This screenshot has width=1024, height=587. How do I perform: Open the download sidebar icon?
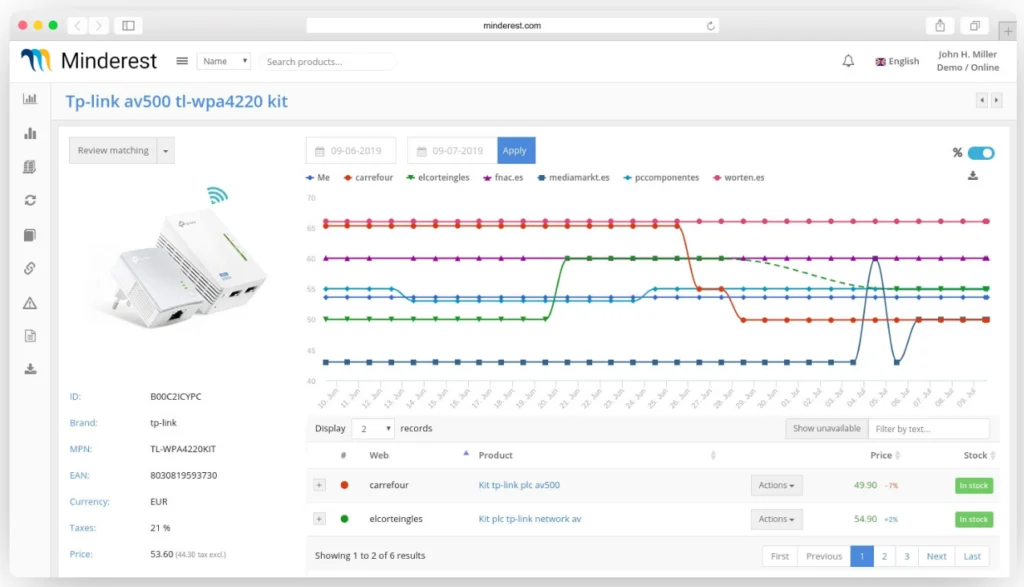click(x=30, y=370)
